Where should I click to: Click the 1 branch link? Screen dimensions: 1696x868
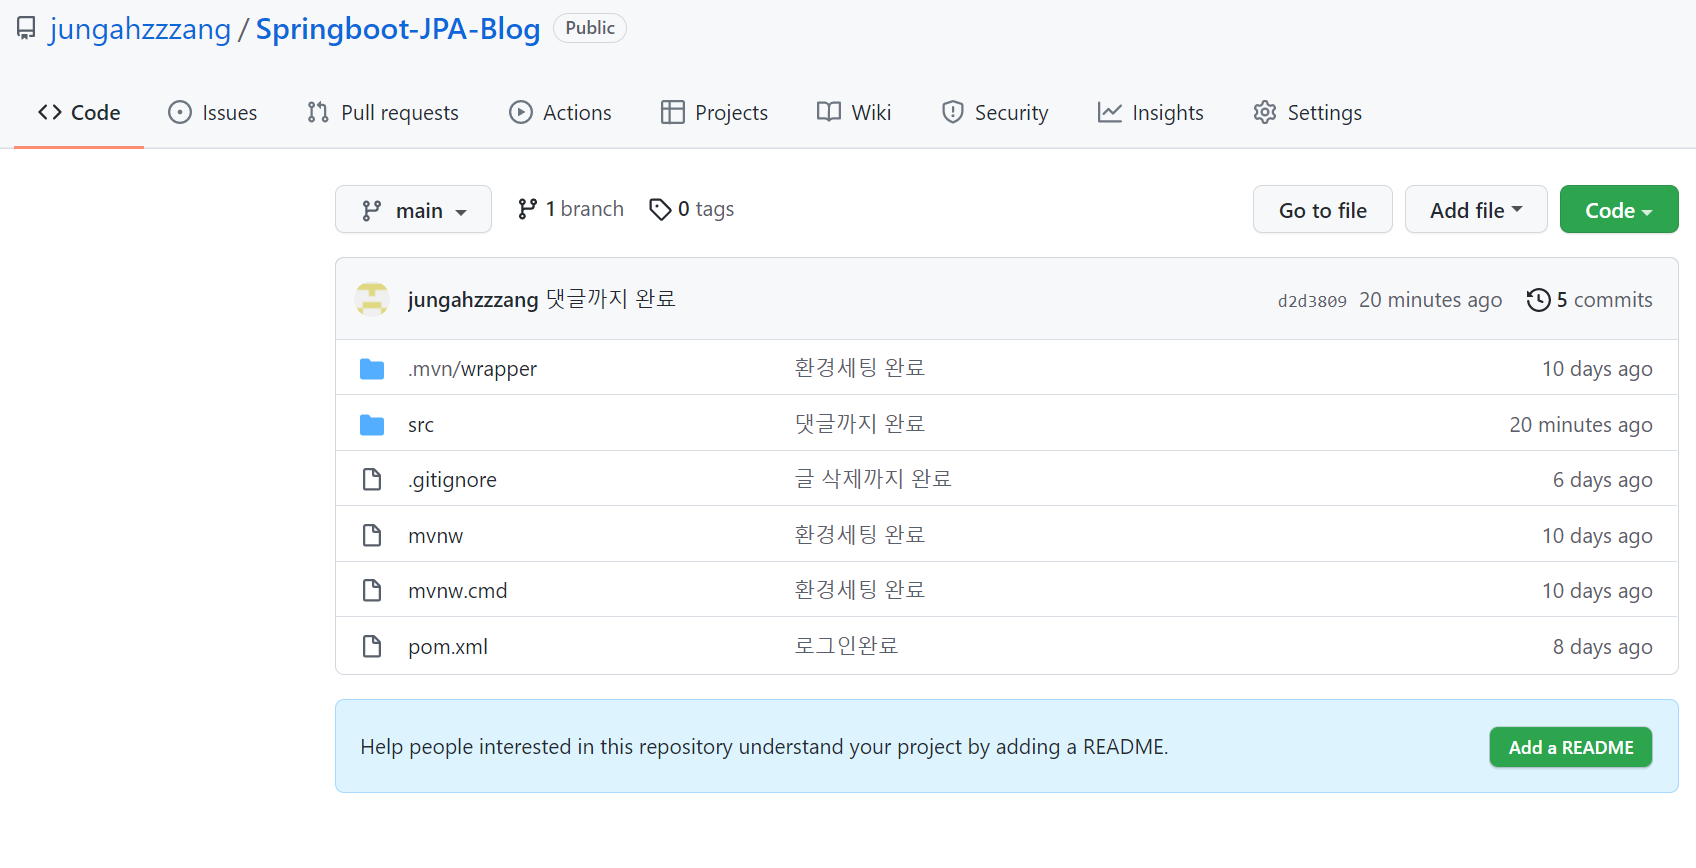(x=570, y=209)
